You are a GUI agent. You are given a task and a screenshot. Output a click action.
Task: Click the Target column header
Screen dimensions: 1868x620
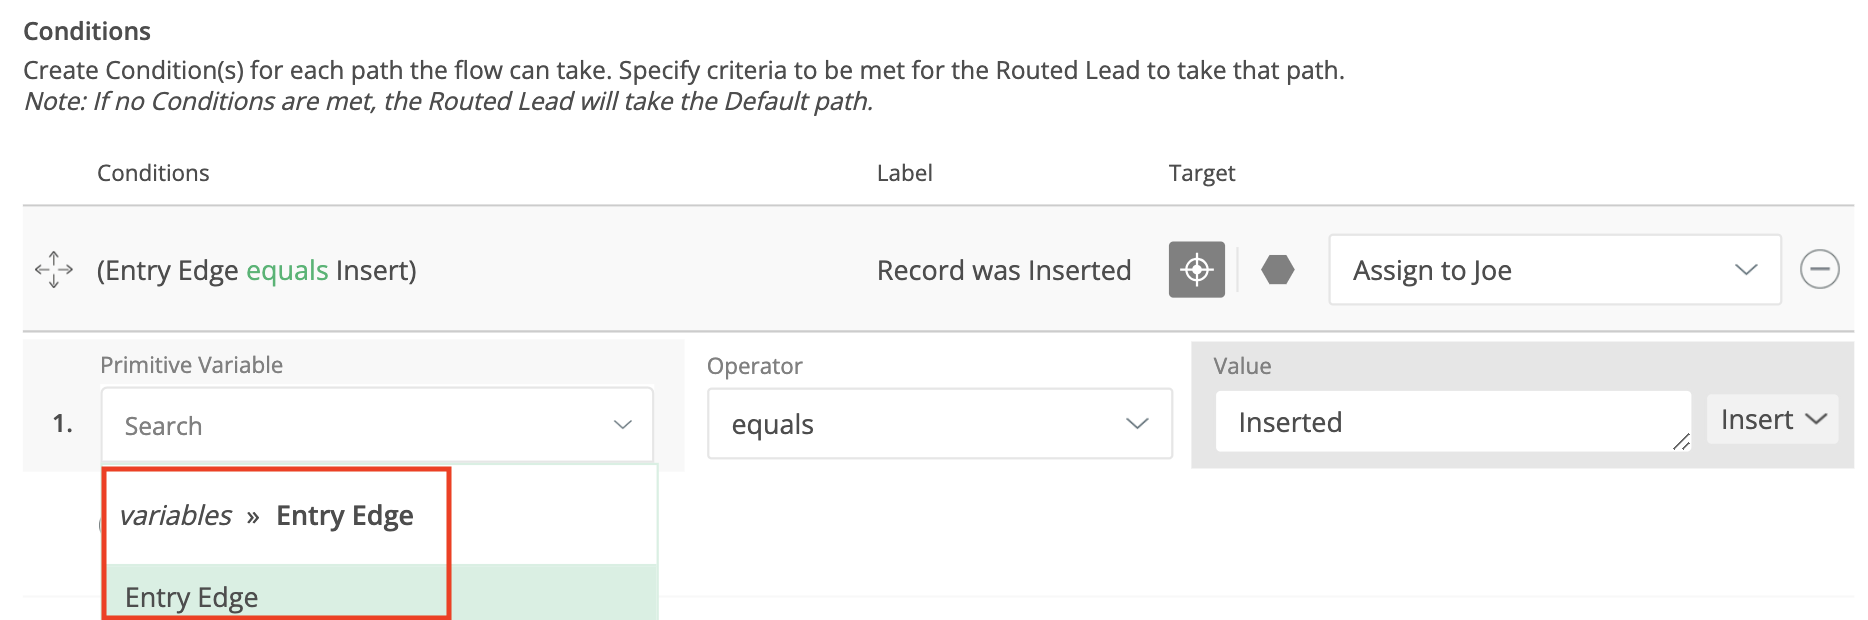pos(1201,173)
